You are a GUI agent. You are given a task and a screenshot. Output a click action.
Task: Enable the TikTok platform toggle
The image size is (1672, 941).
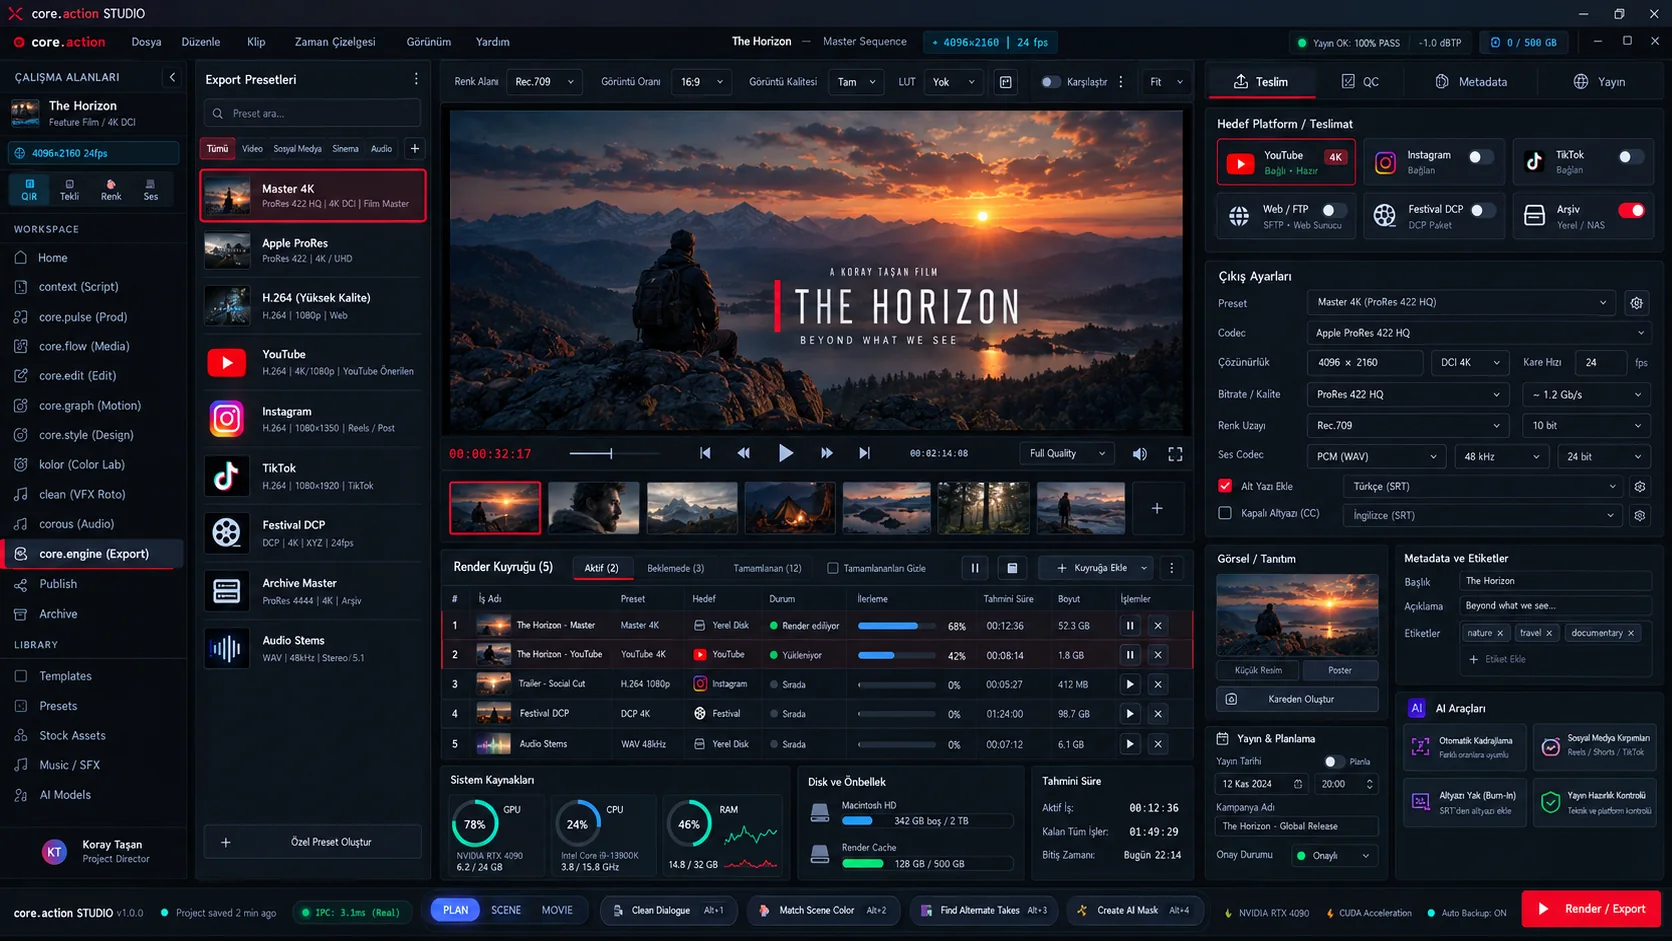(x=1629, y=157)
